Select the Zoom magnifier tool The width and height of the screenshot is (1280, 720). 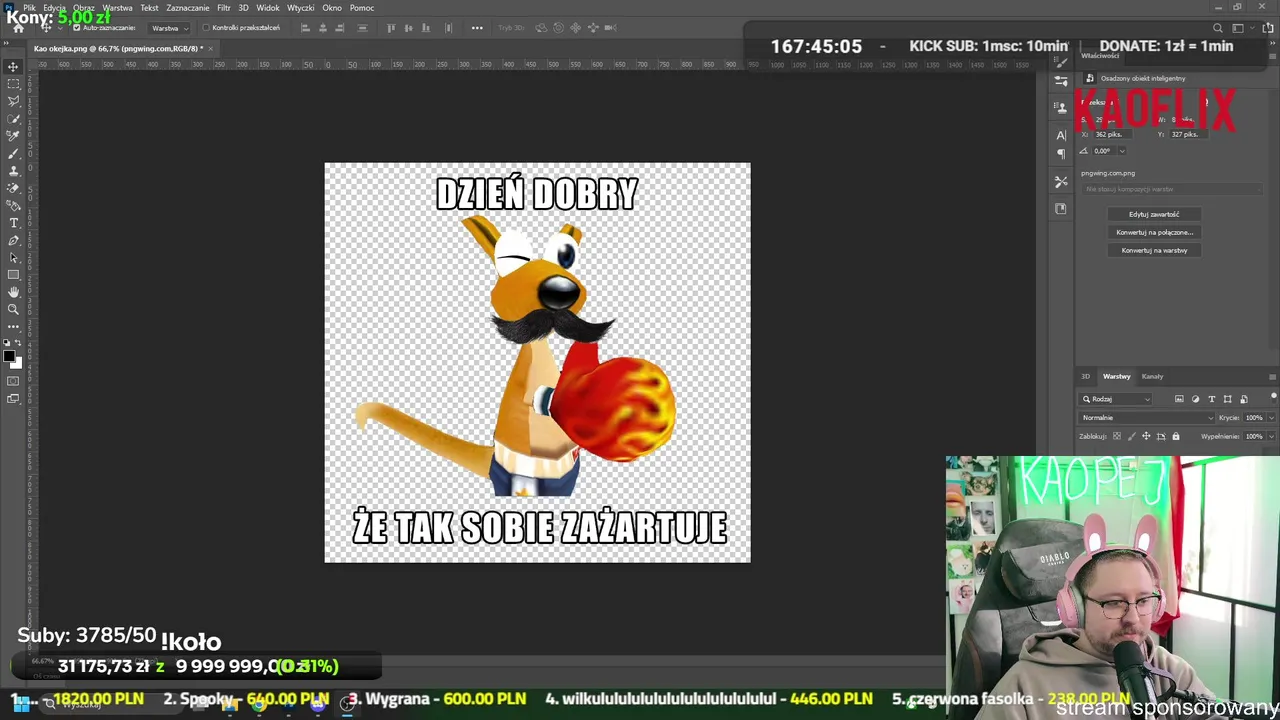coord(13,309)
